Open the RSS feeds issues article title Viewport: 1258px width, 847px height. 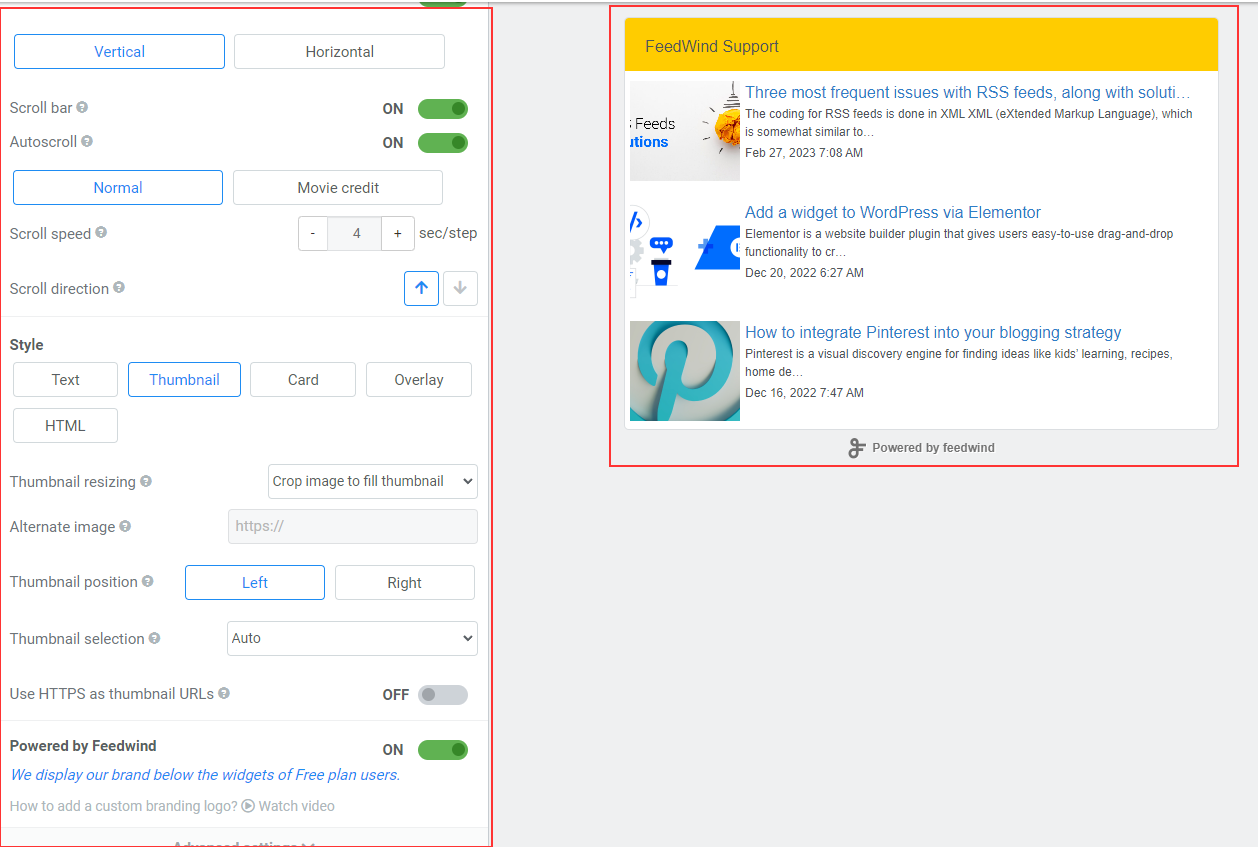(967, 92)
